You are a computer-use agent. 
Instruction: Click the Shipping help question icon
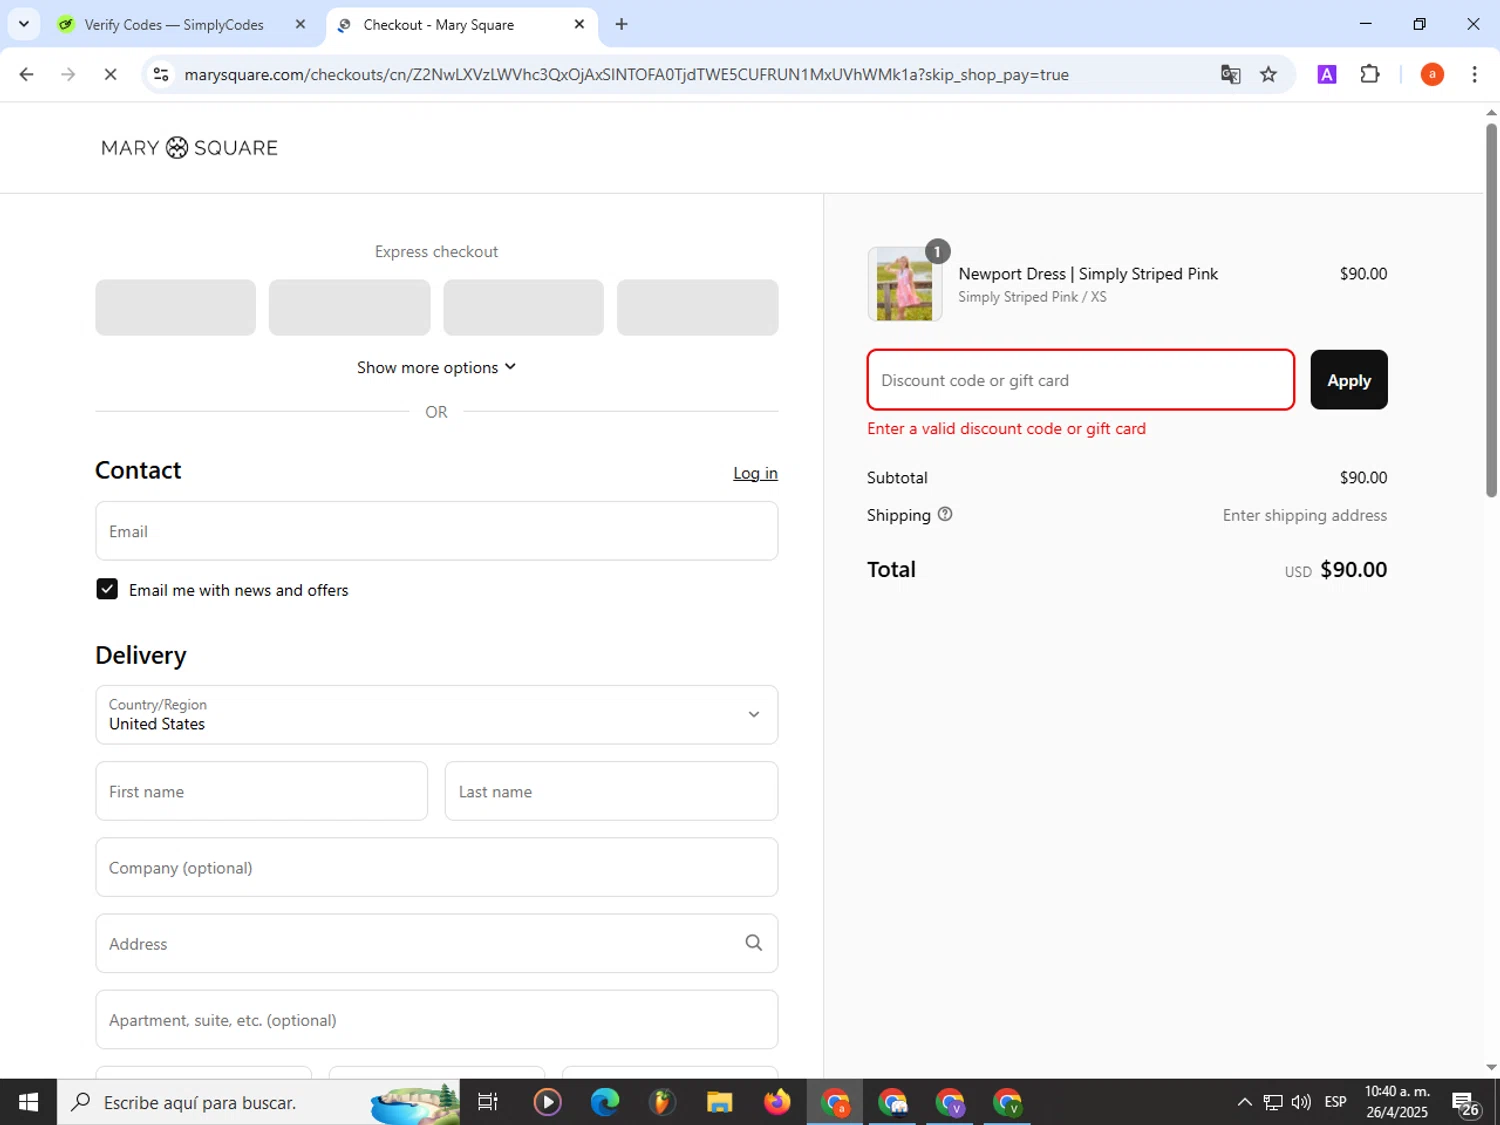click(945, 514)
